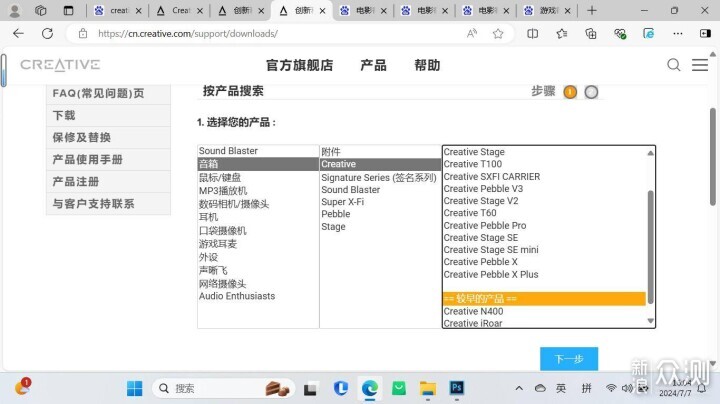Click the taskbar 搜索 search box
This screenshot has height=404, width=720.
click(223, 388)
